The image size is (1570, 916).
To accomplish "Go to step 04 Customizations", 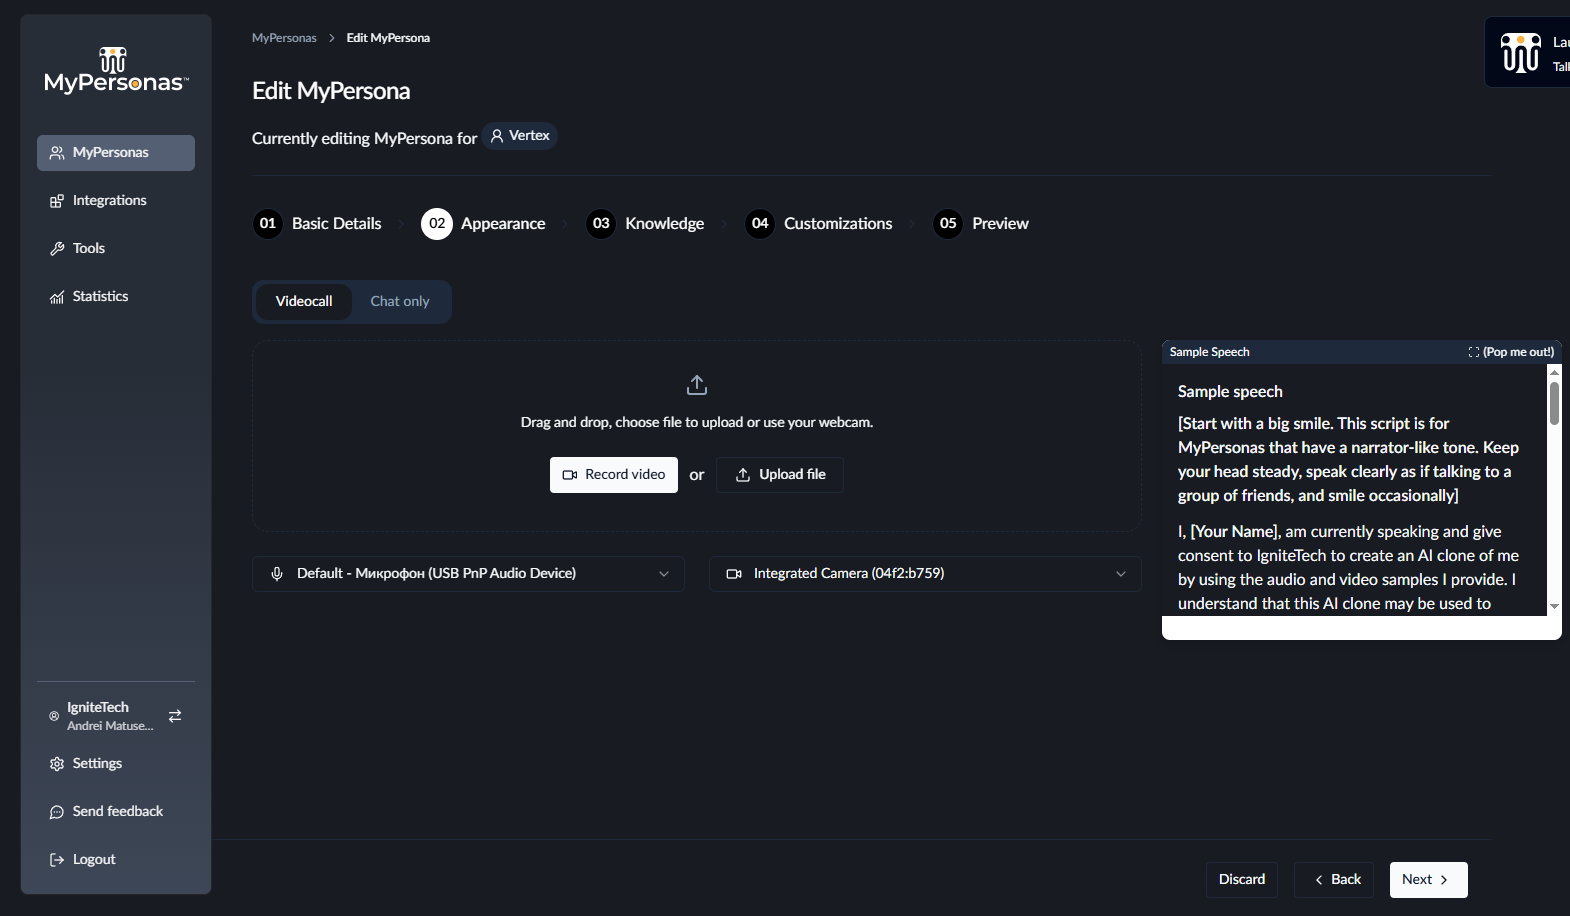I will 819,224.
